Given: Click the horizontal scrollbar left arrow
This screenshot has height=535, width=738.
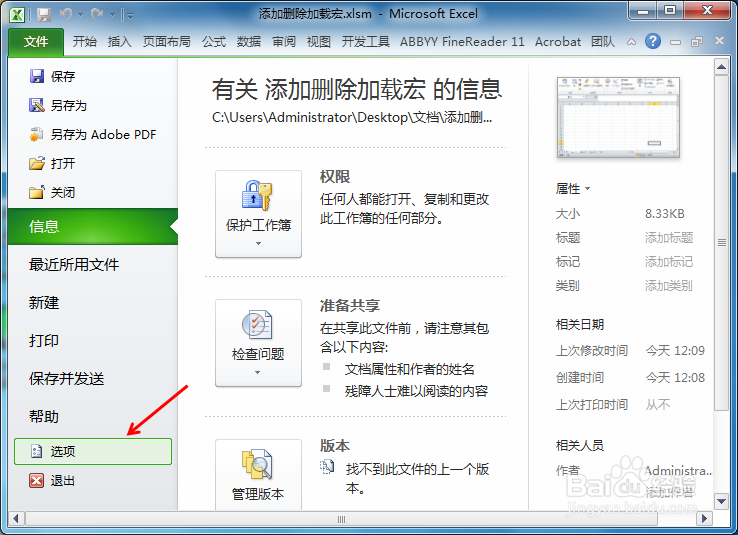Looking at the screenshot, I should tap(16, 519).
